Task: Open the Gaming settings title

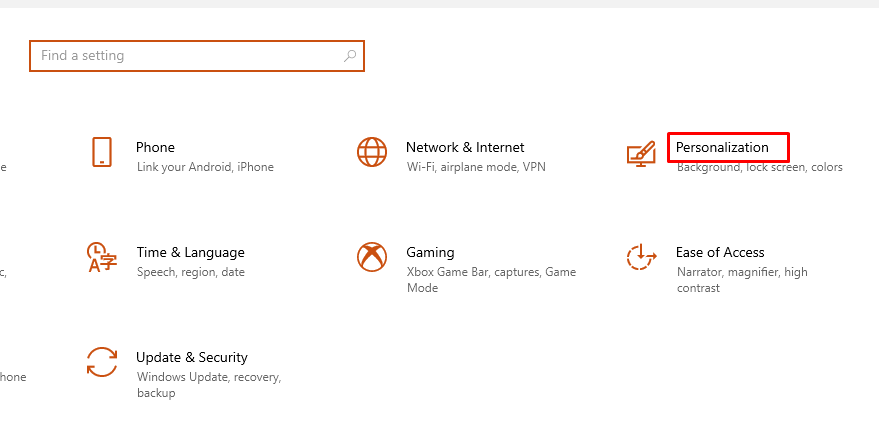Action: point(430,252)
